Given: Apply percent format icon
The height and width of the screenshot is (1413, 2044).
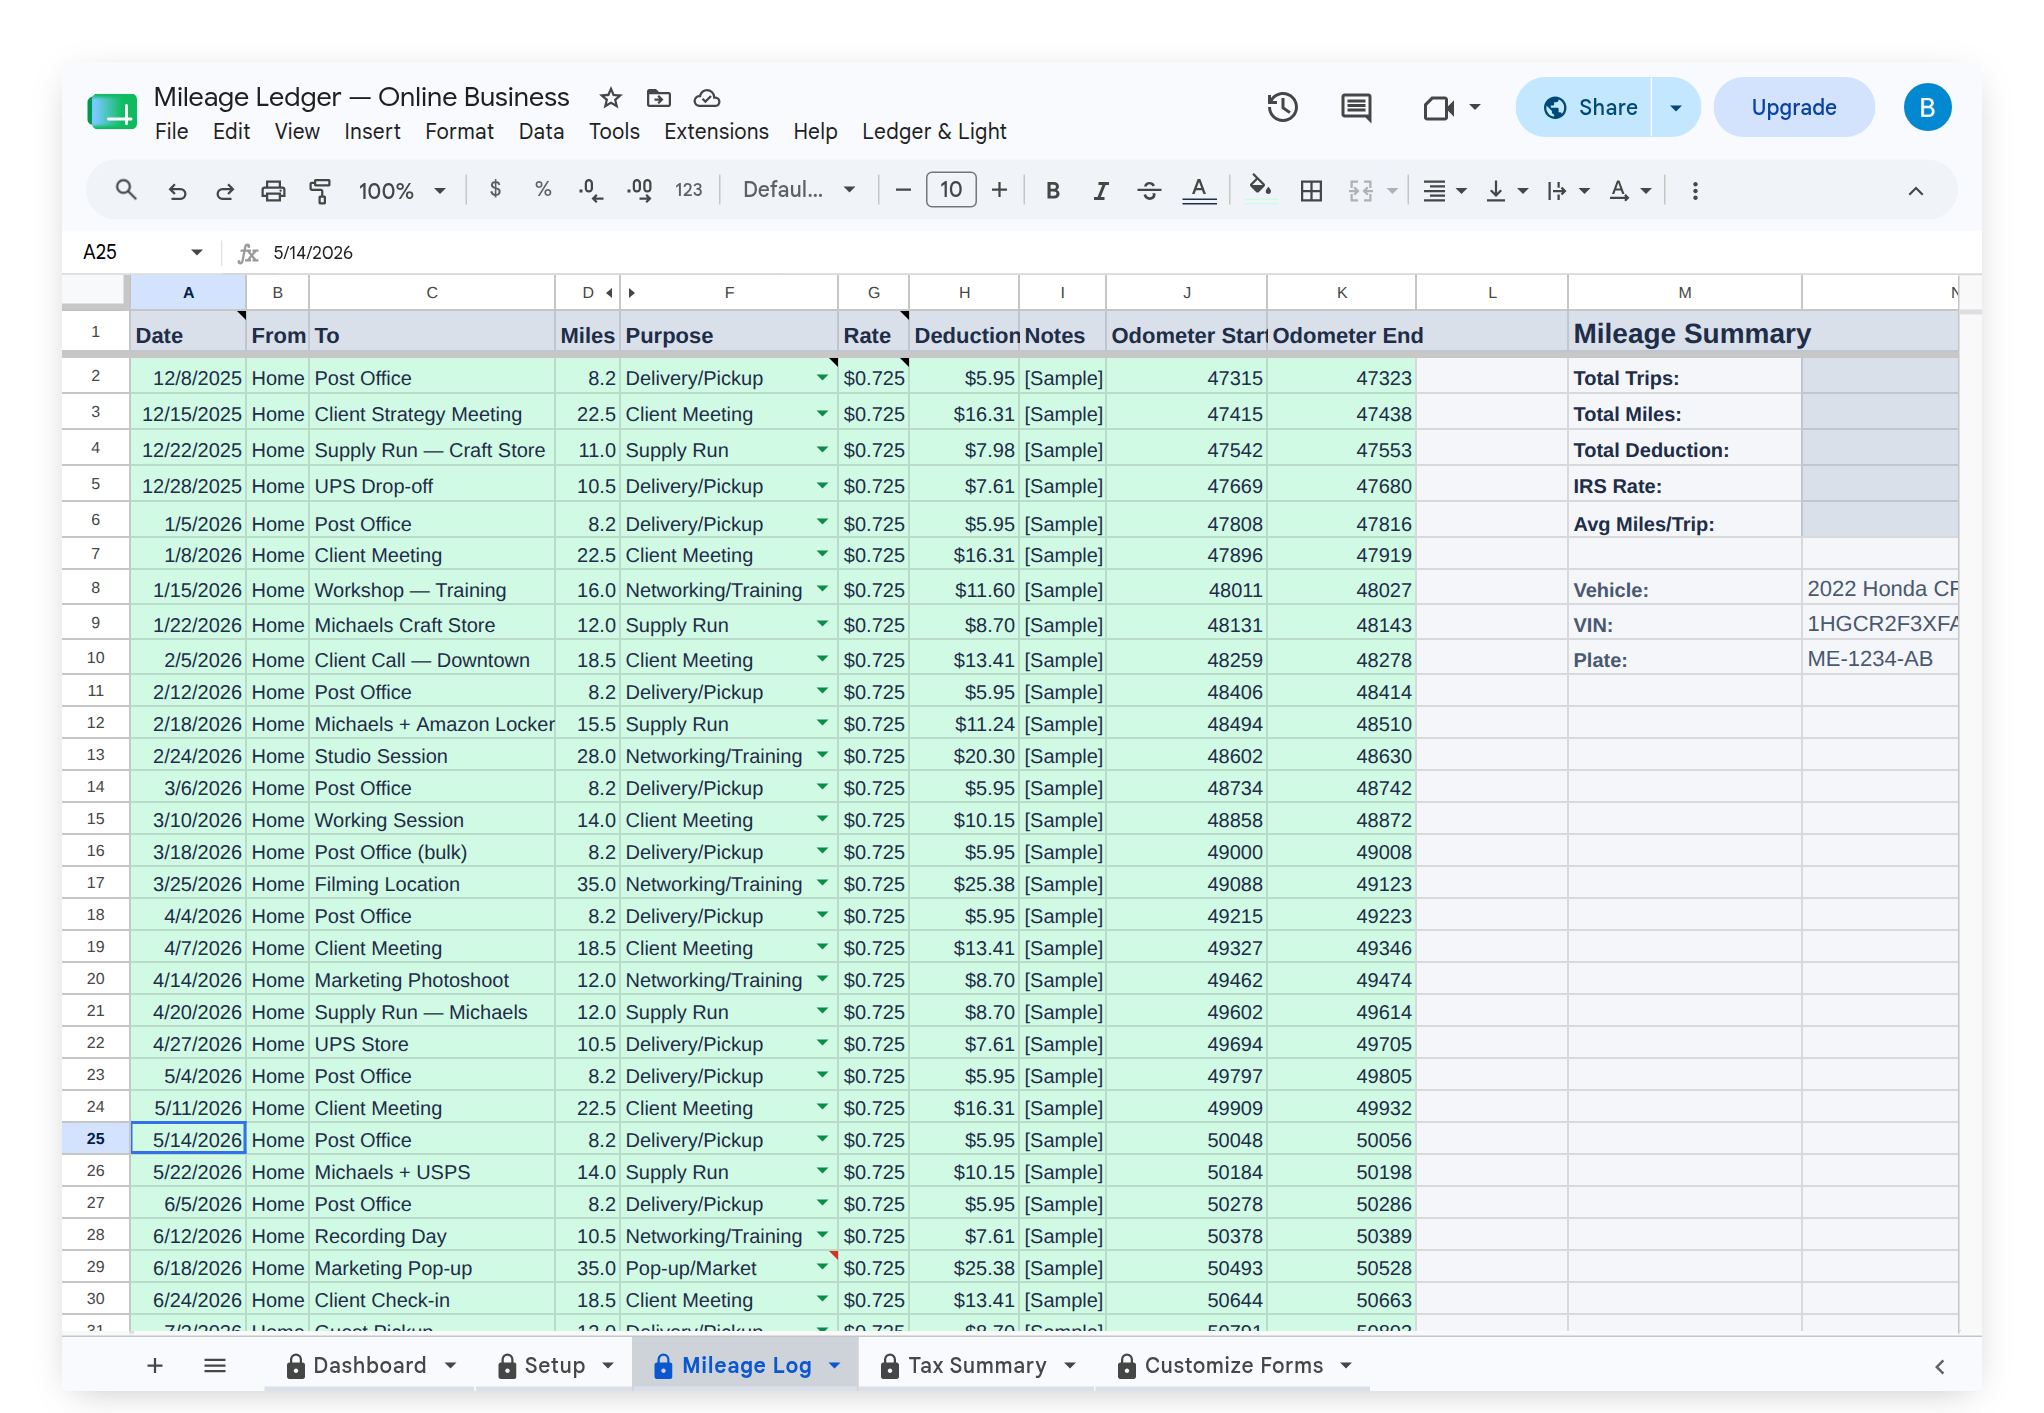Looking at the screenshot, I should pos(543,189).
